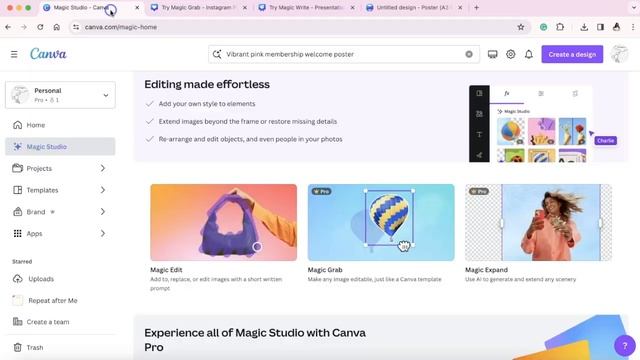The width and height of the screenshot is (640, 360).
Task: Click the browser forward arrow
Action: [x=24, y=27]
